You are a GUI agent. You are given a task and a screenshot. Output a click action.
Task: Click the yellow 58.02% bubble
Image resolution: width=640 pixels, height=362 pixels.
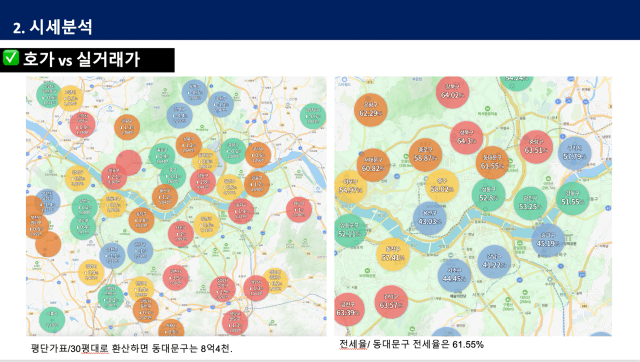(442, 186)
